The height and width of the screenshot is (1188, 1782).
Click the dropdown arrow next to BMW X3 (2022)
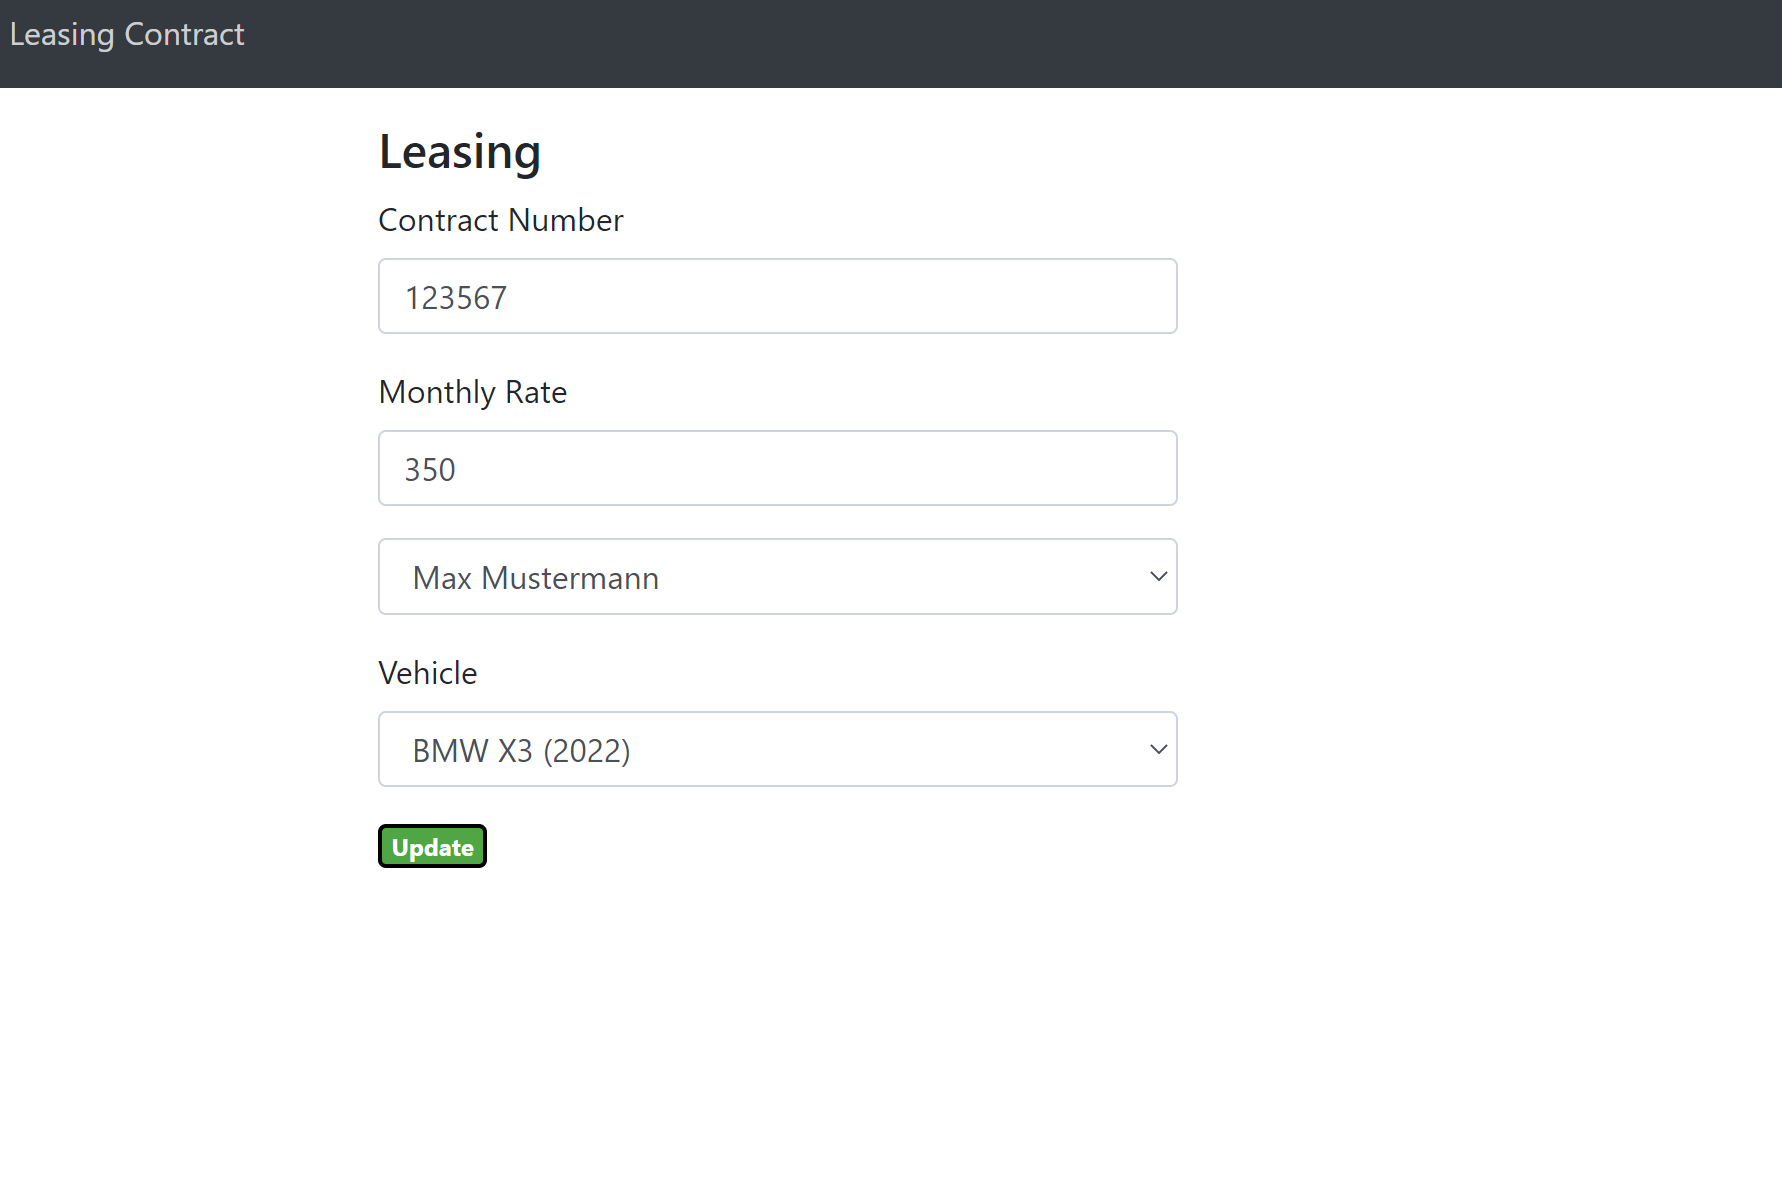[x=1157, y=749]
